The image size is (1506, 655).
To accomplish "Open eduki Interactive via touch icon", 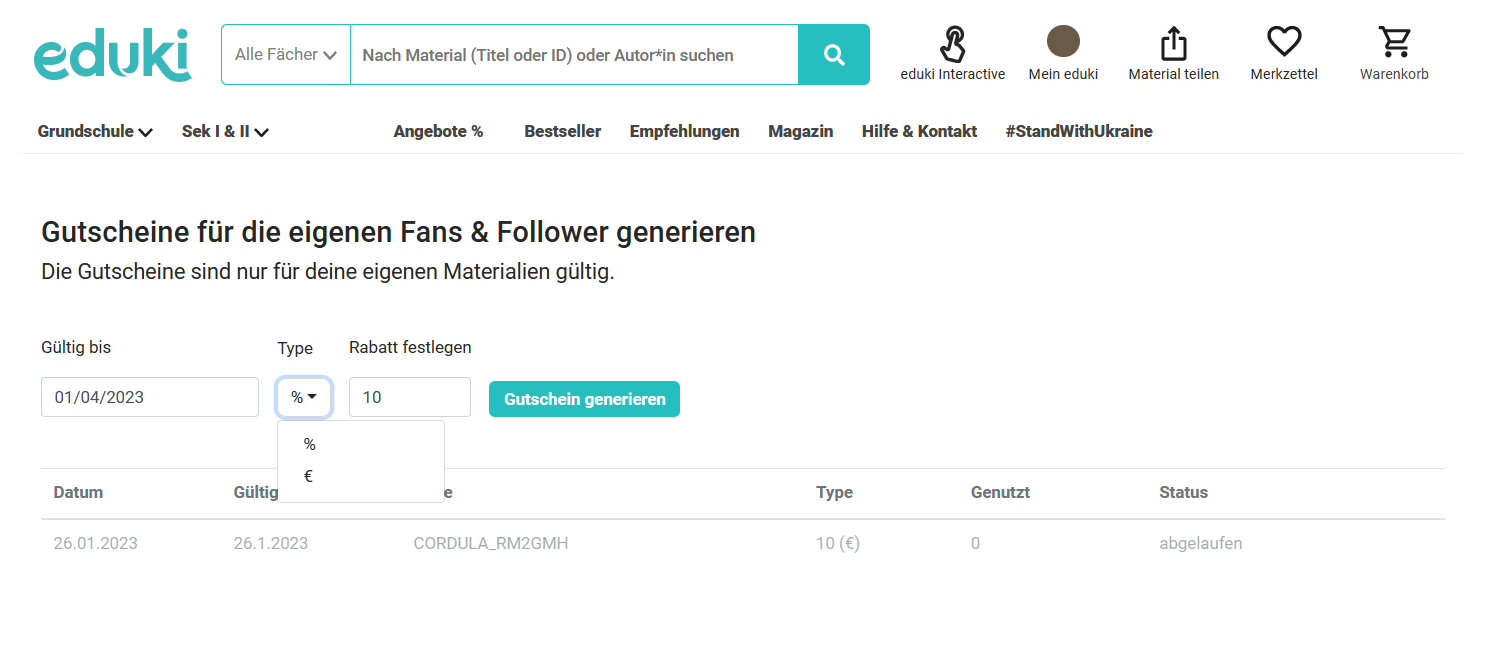I will (x=953, y=44).
